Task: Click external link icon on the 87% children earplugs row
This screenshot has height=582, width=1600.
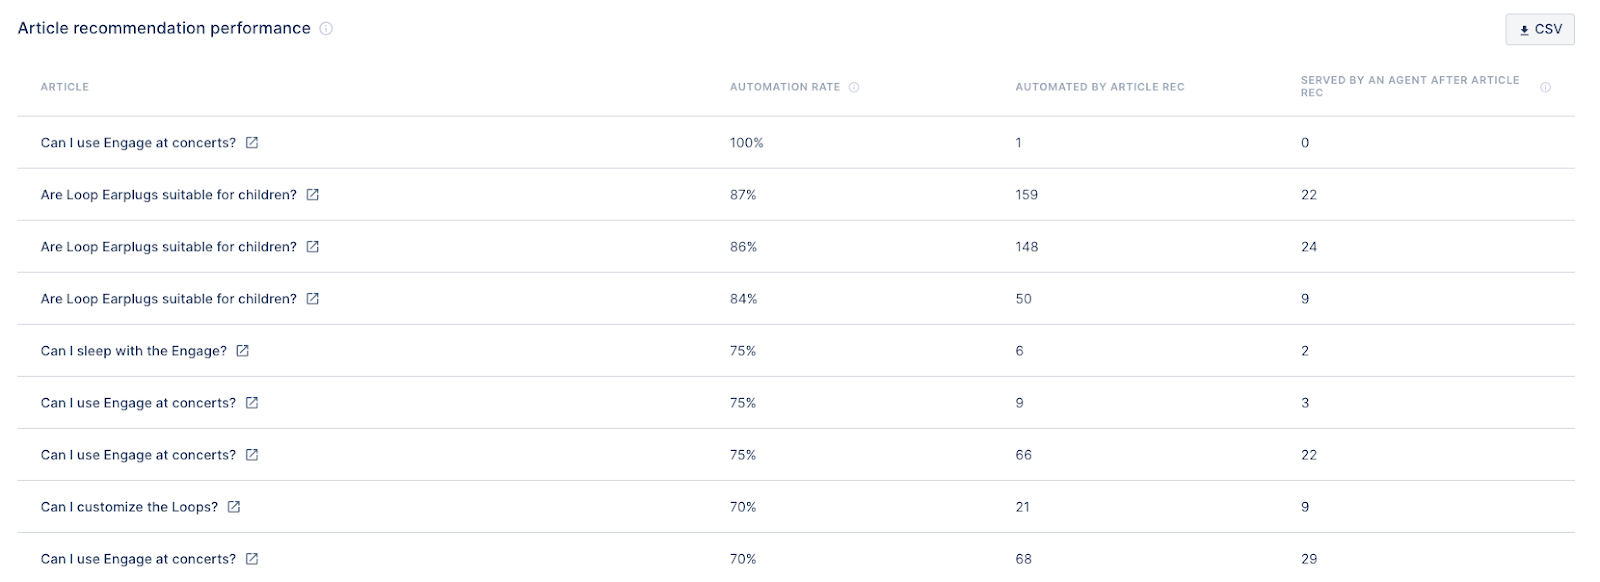Action: tap(312, 195)
